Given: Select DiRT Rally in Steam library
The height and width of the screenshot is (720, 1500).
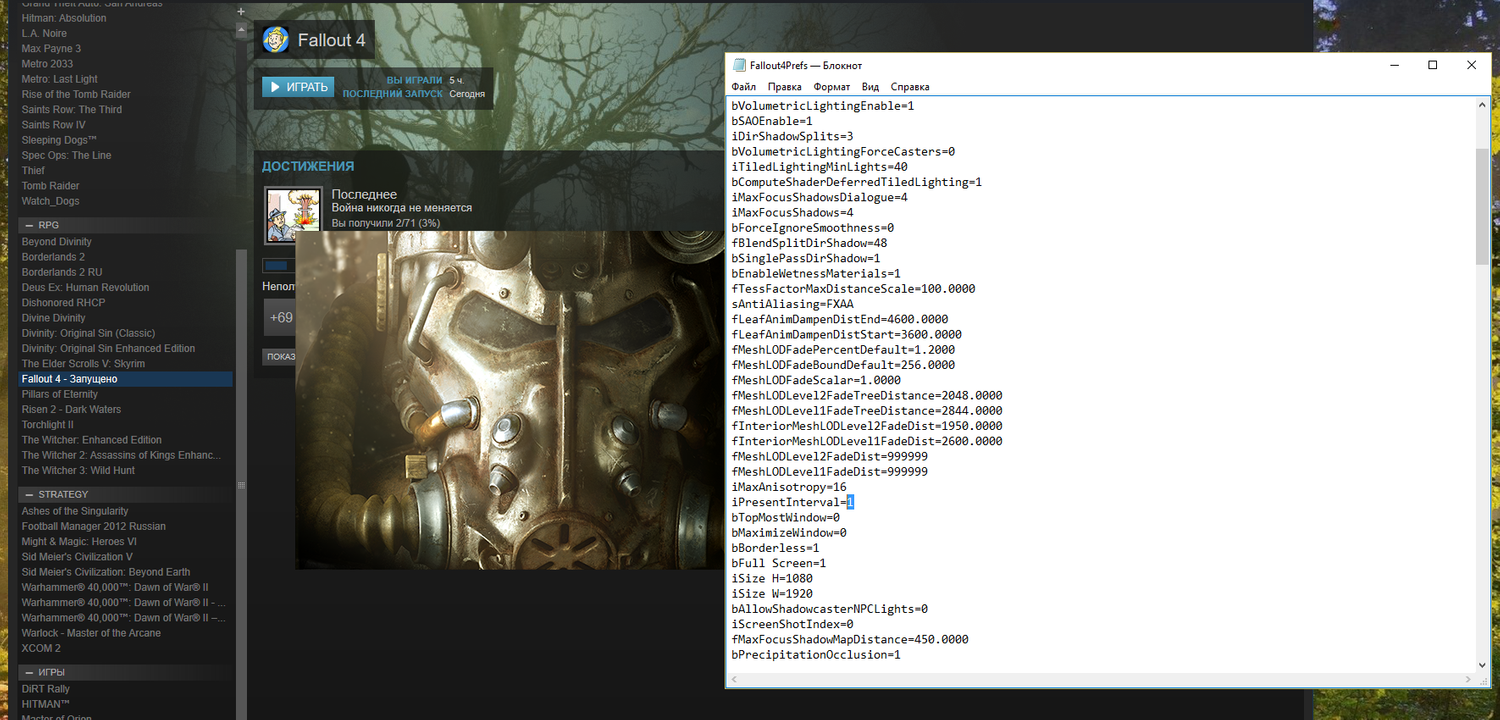Looking at the screenshot, I should [46, 689].
